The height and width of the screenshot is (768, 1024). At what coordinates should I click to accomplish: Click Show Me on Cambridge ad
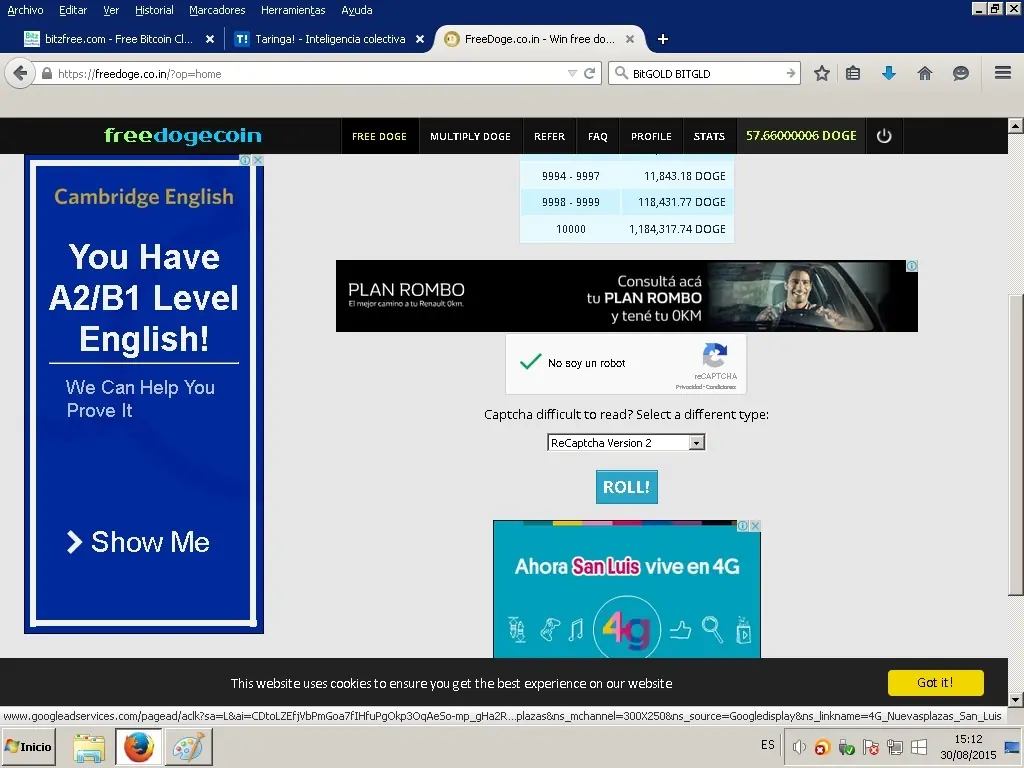tap(138, 541)
